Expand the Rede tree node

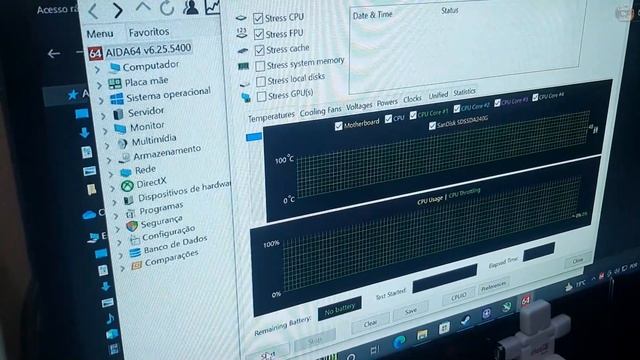(111, 175)
